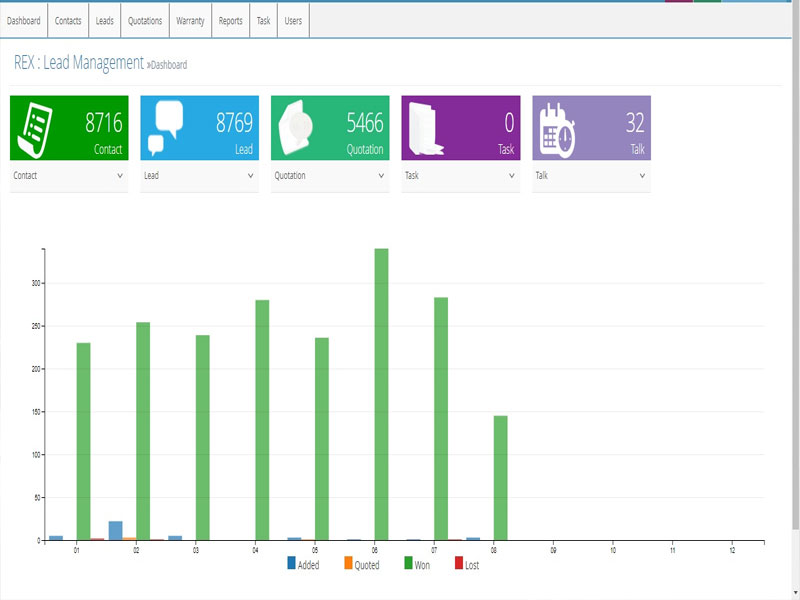
Task: Open the Talk filter dropdown
Action: (x=592, y=174)
